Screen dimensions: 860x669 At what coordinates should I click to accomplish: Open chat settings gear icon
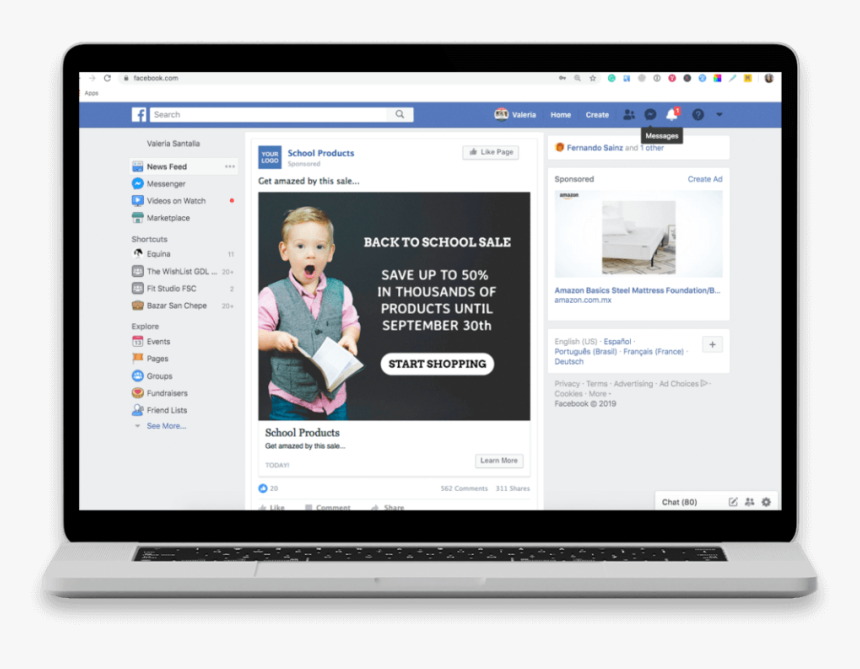(x=766, y=502)
